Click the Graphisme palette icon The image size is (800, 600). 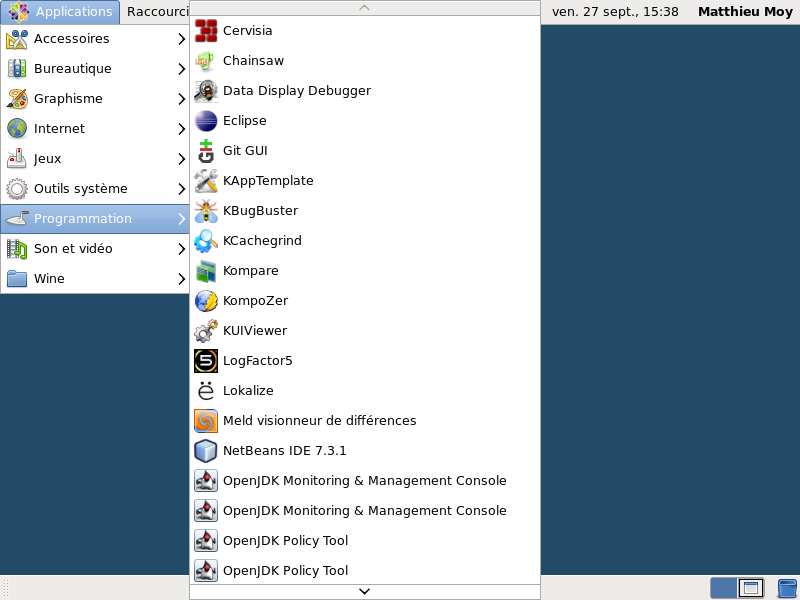coord(17,98)
